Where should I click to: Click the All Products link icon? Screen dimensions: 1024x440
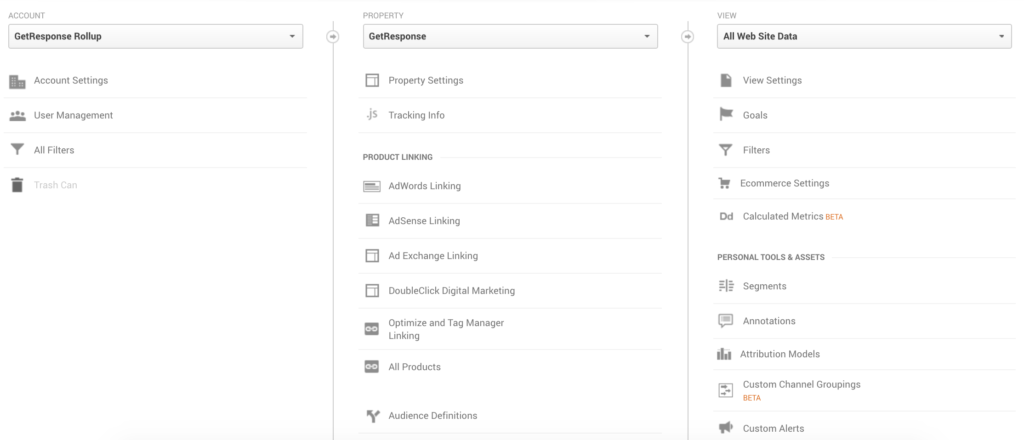click(x=372, y=367)
